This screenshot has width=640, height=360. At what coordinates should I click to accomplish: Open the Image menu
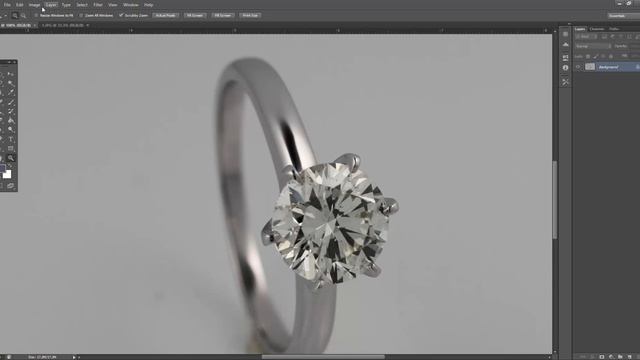(x=34, y=5)
